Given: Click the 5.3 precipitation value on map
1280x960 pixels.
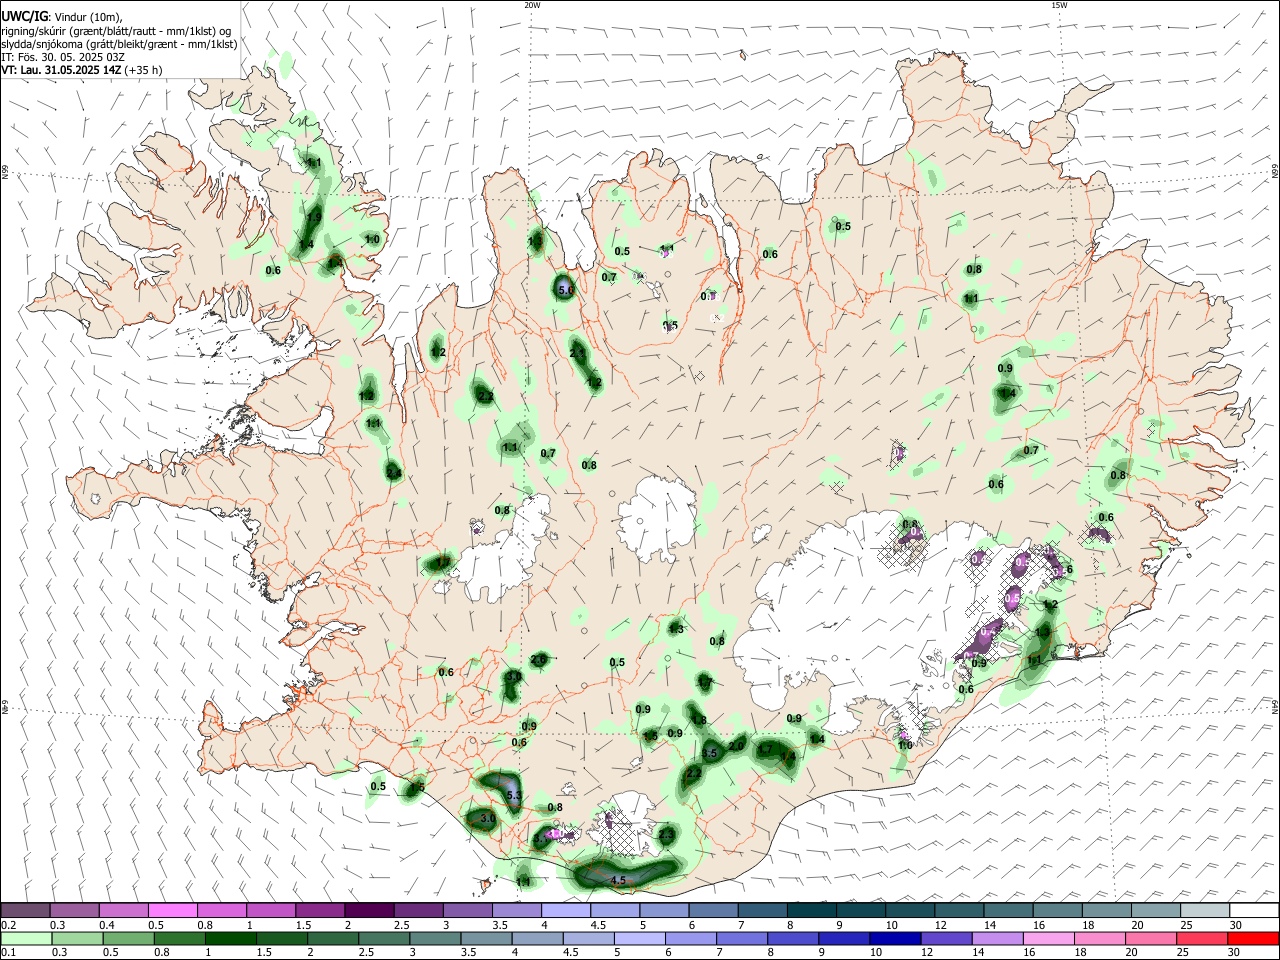Looking at the screenshot, I should coord(515,795).
